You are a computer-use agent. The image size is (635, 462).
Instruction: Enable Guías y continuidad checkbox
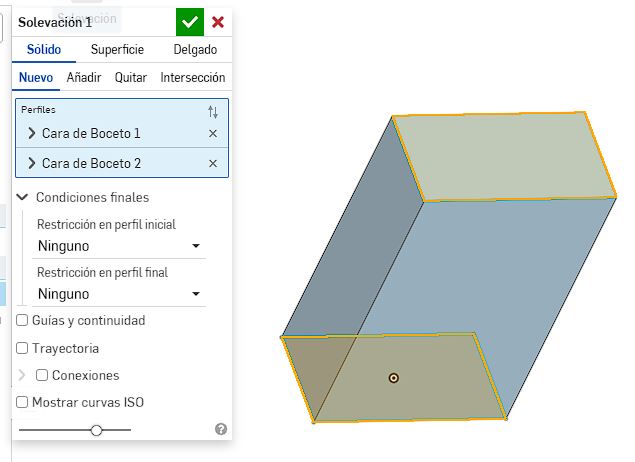tap(23, 321)
